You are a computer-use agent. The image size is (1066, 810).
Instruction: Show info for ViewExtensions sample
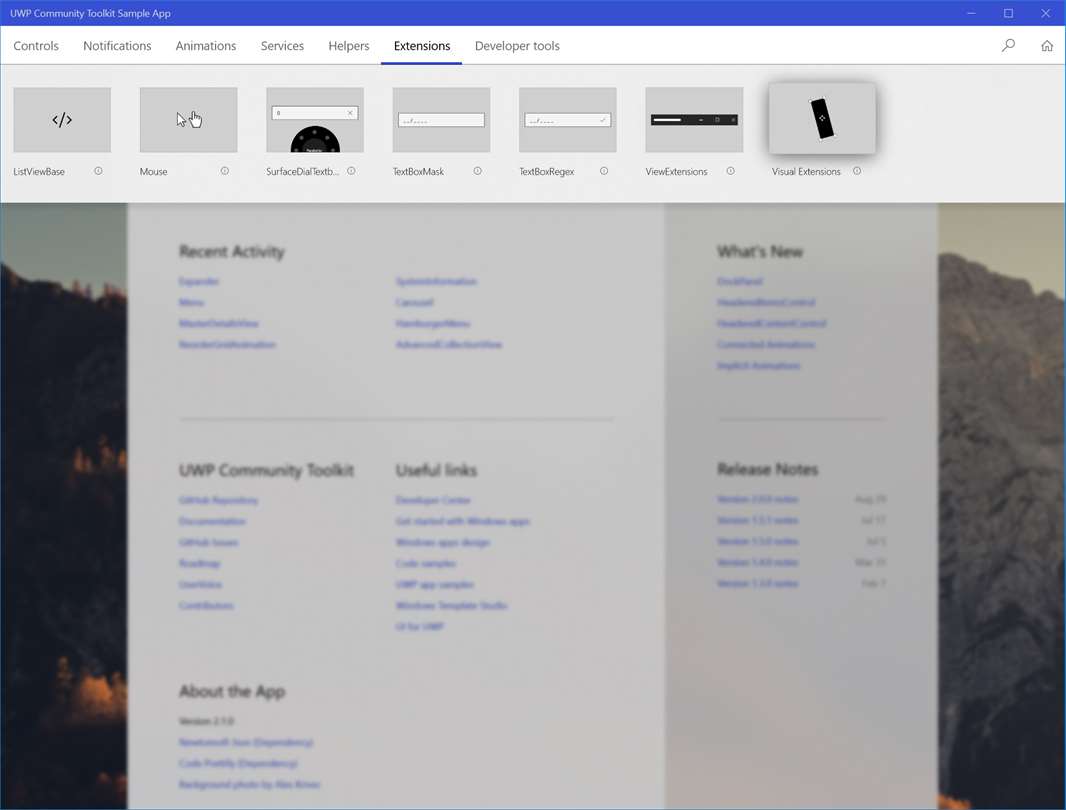pyautogui.click(x=731, y=171)
